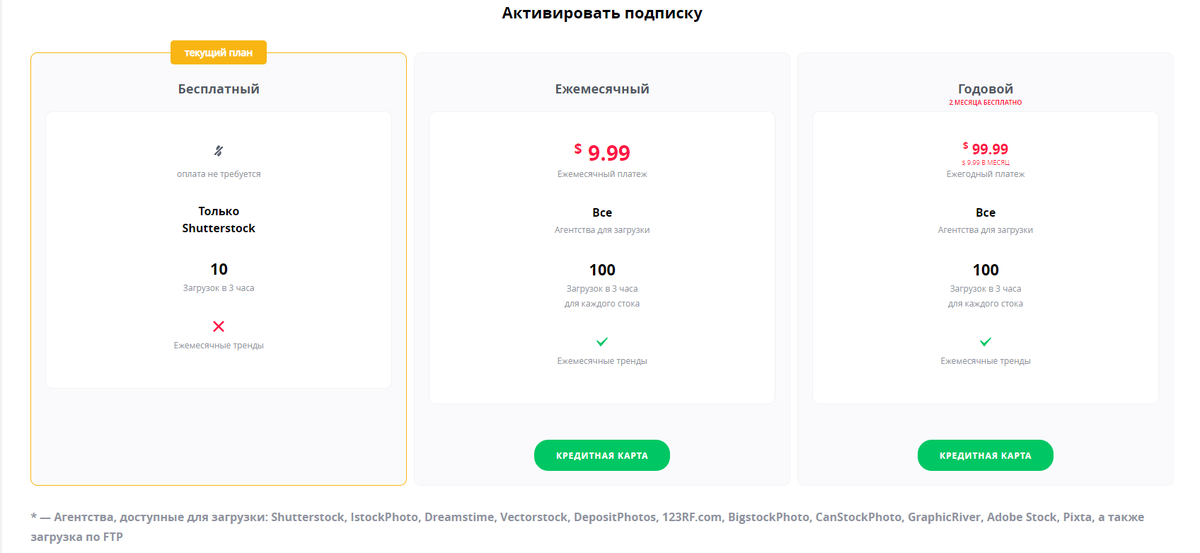Click the 'текущий план' badge

[x=219, y=52]
